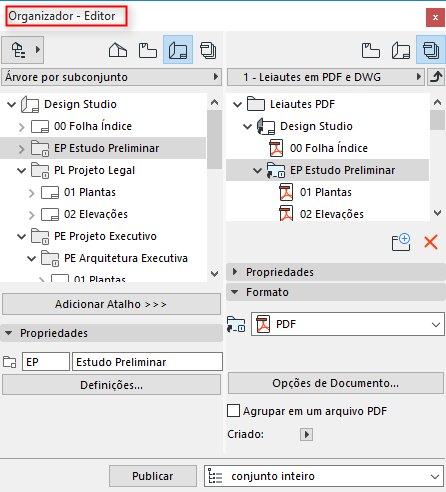
Task: Collapse right pane Design Studio node
Action: pos(248,126)
